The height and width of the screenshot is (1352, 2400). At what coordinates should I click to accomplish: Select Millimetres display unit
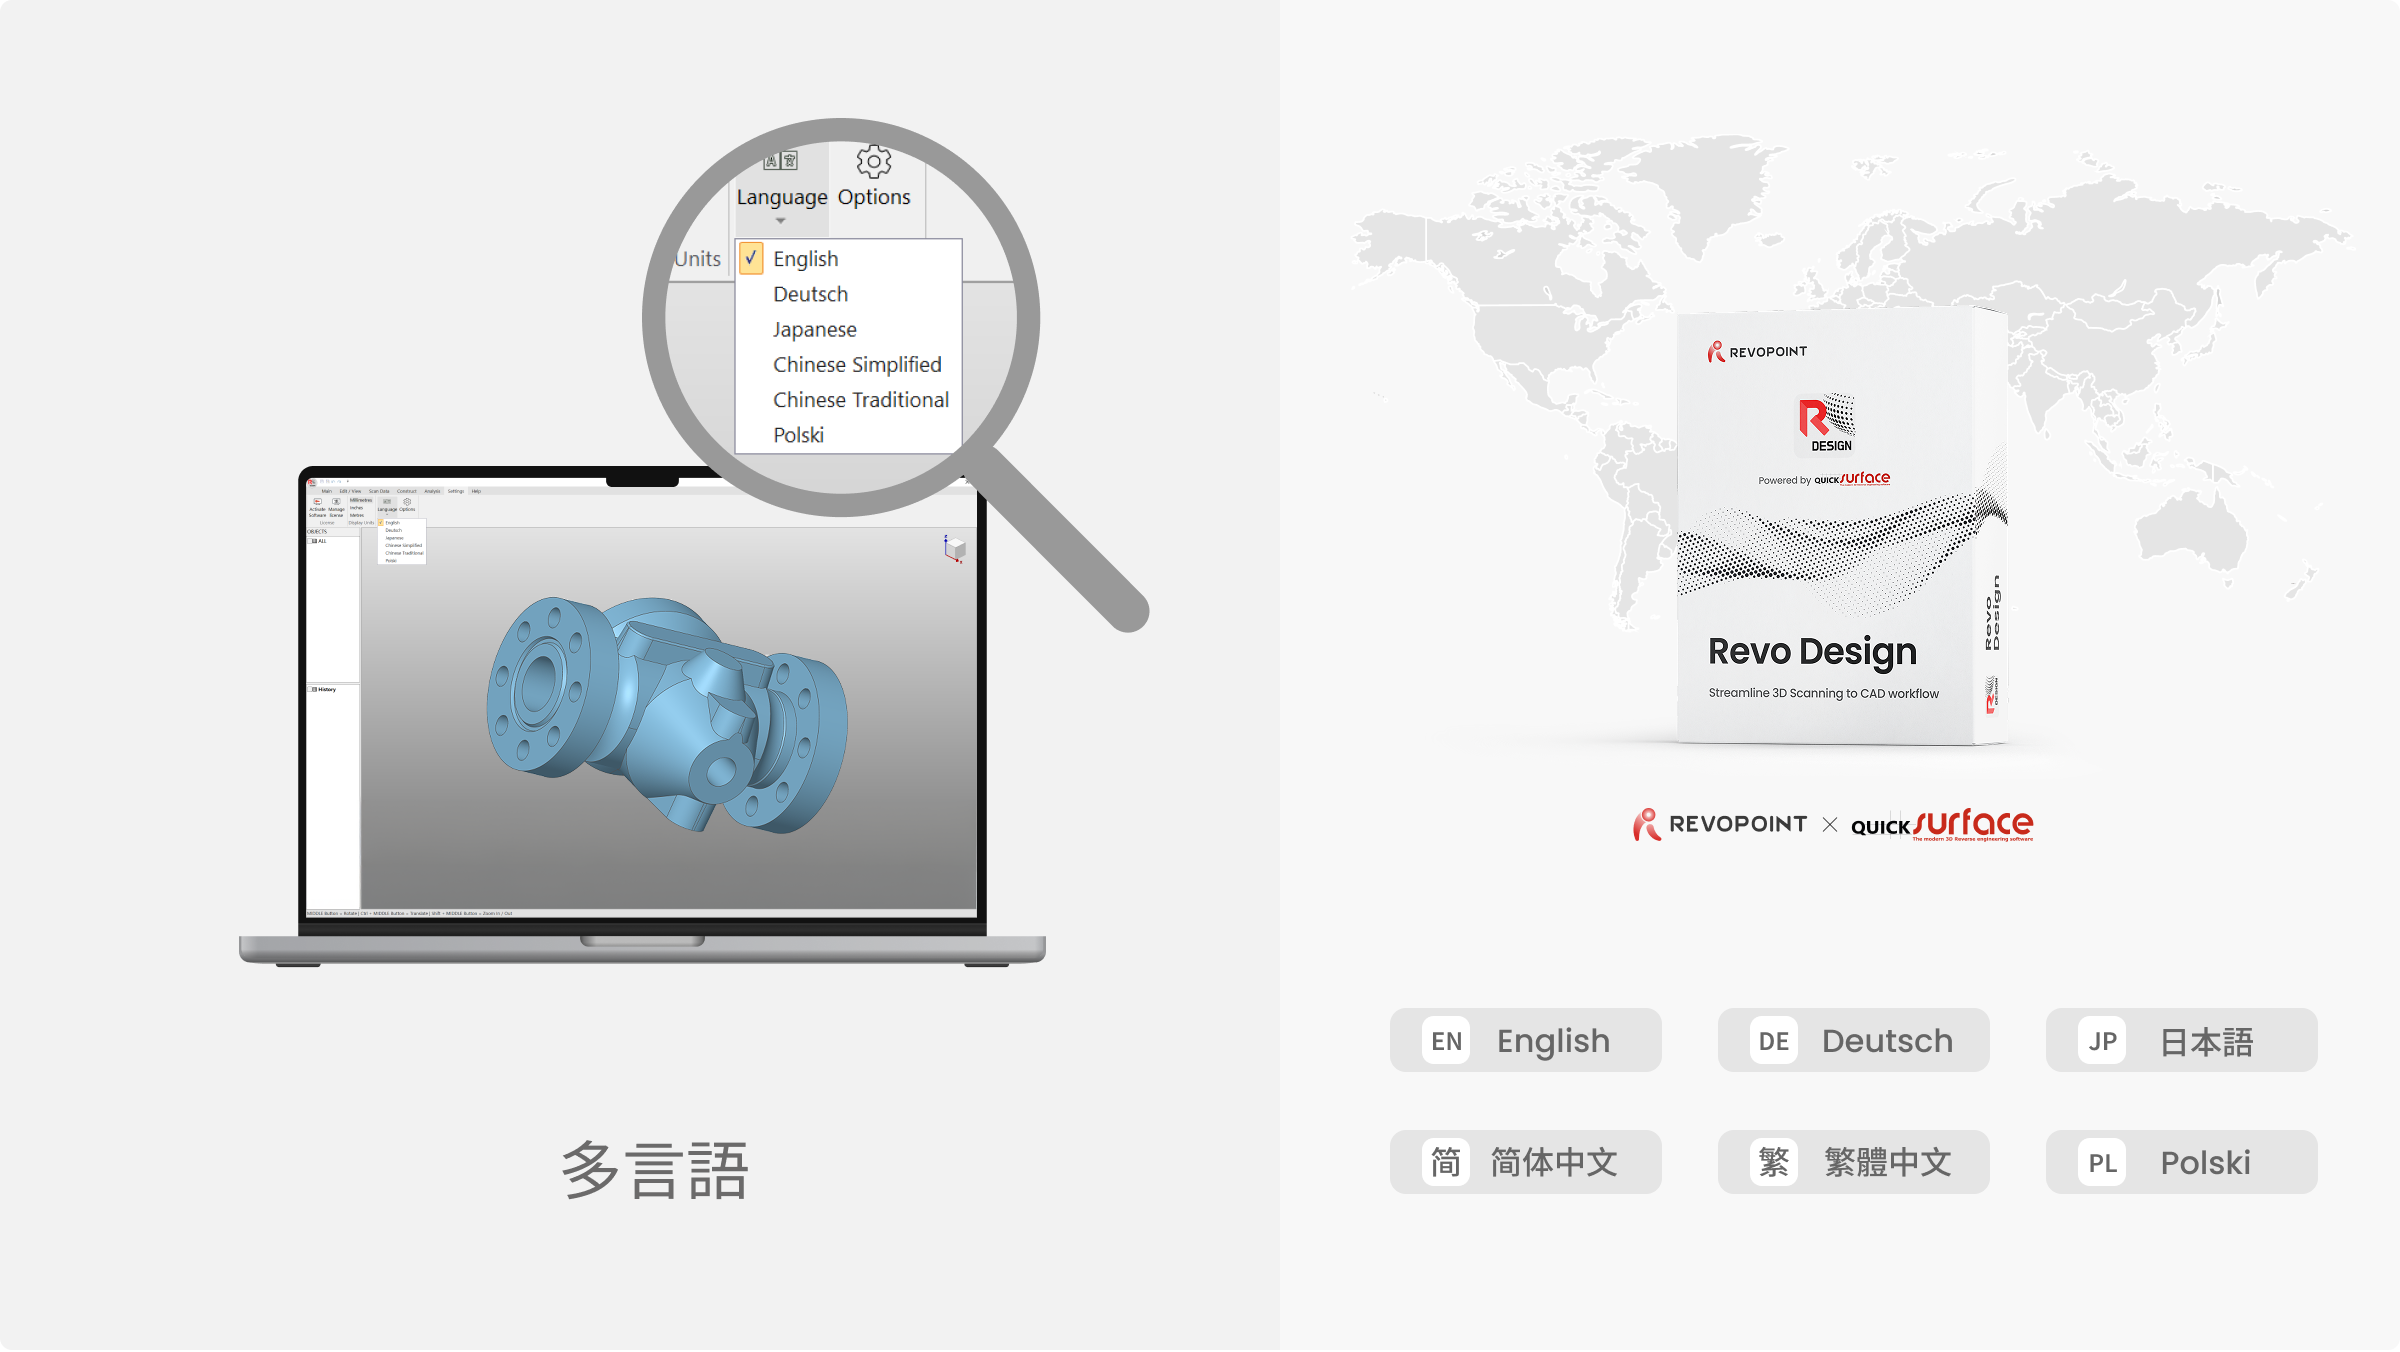point(361,500)
